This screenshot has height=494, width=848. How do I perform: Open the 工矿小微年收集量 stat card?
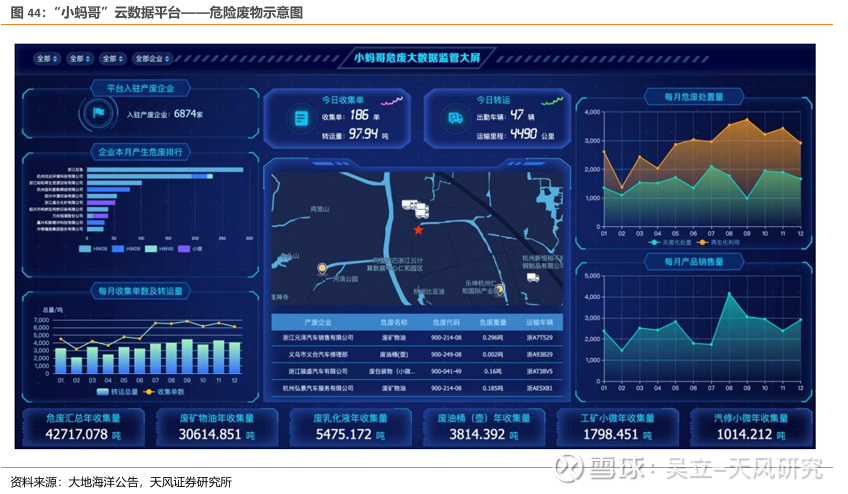[x=618, y=427]
